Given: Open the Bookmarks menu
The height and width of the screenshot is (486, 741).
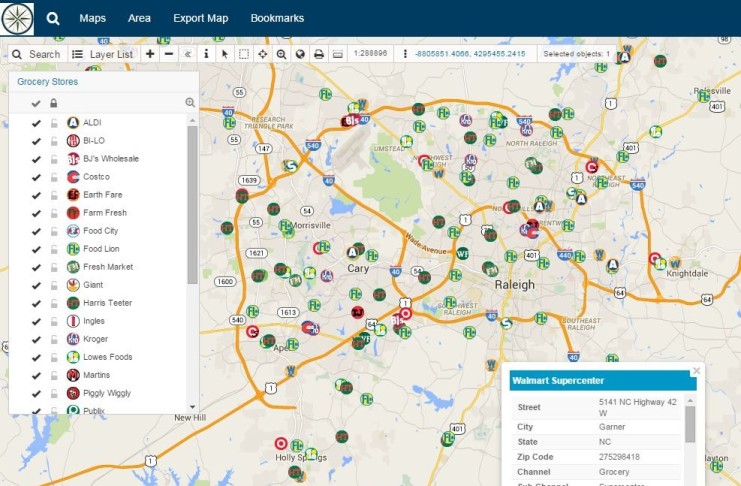Looking at the screenshot, I should (x=277, y=18).
